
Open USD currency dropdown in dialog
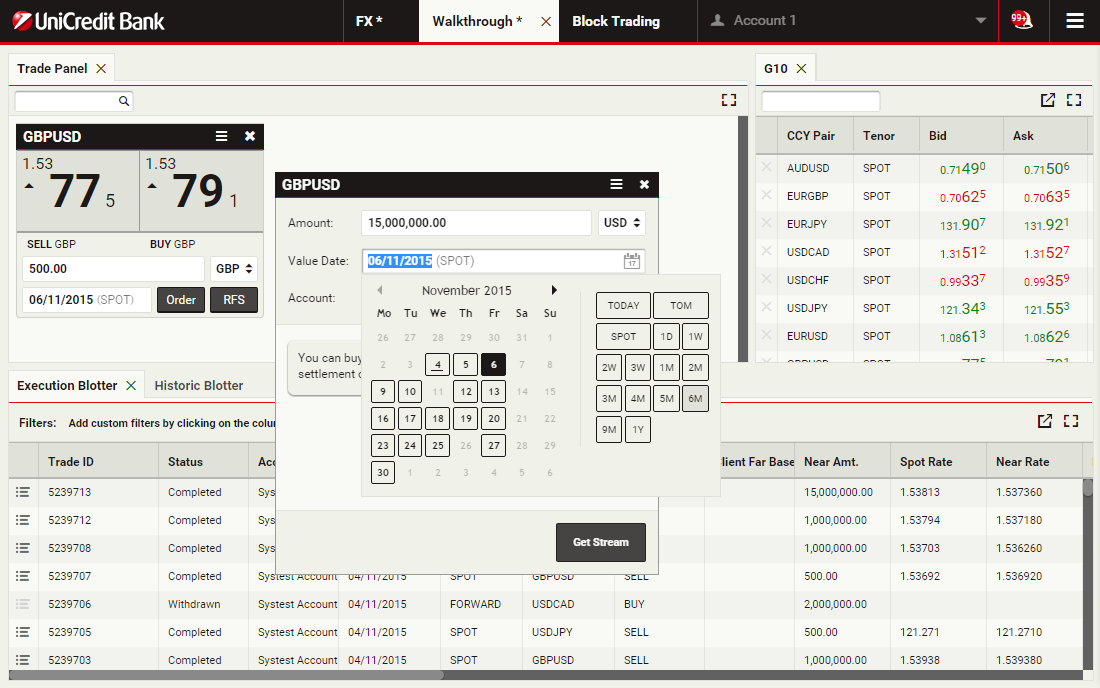(621, 223)
